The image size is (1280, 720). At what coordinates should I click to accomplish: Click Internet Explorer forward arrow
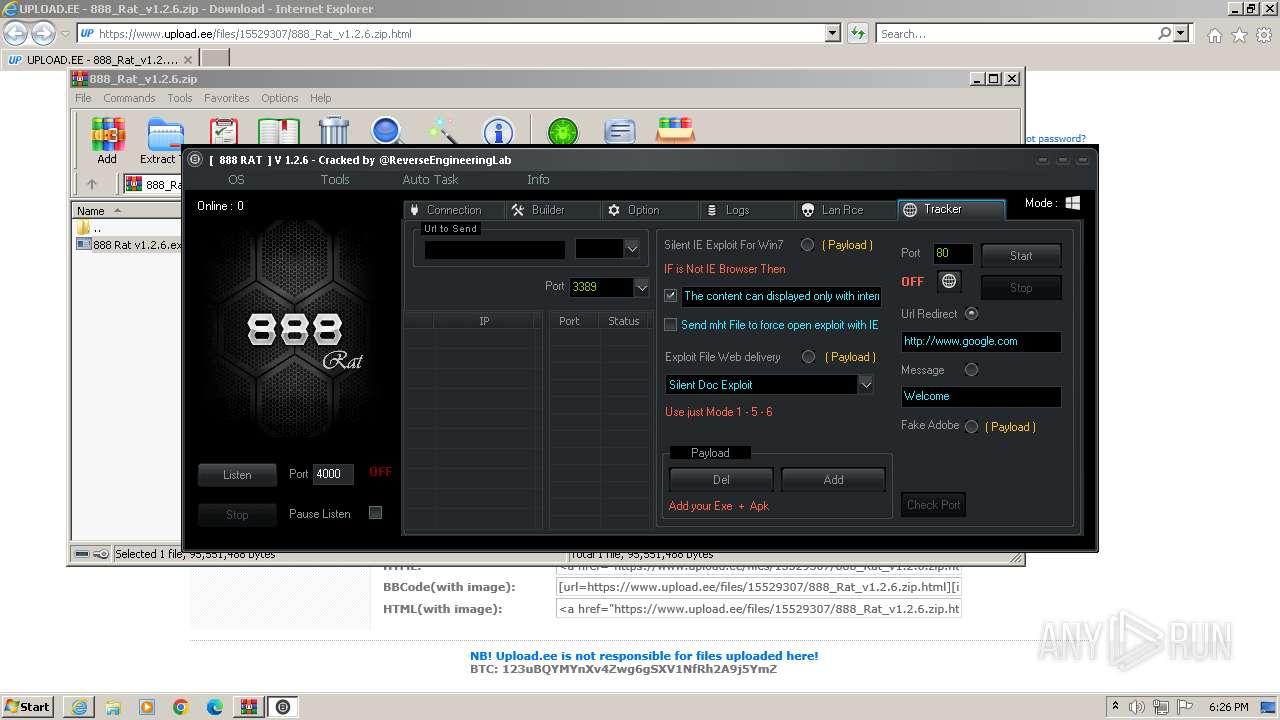coord(43,33)
